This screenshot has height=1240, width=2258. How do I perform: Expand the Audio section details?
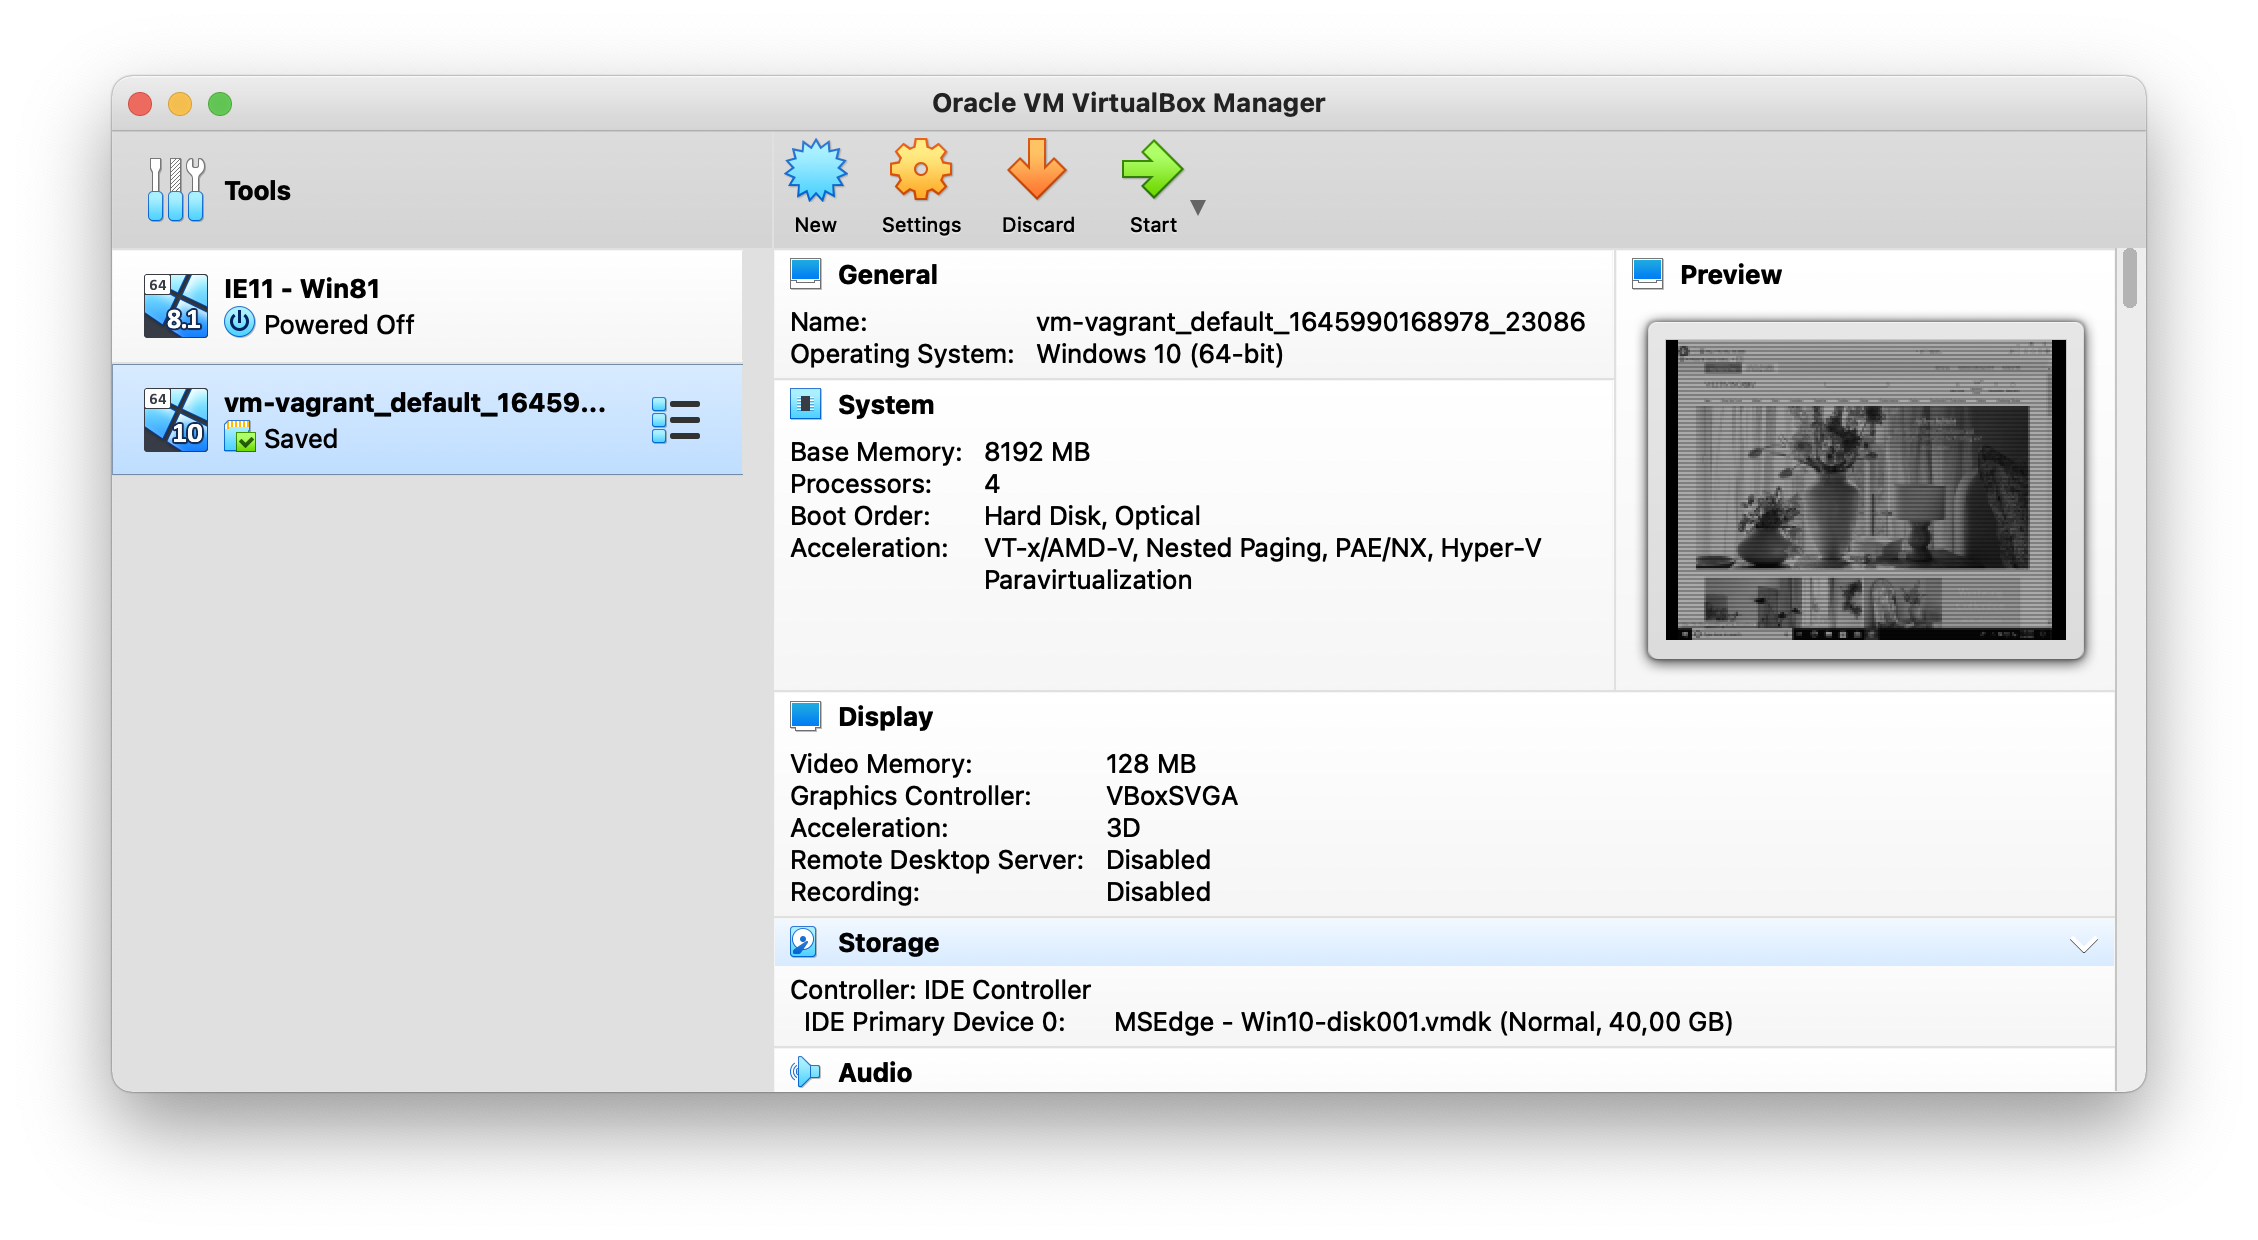click(x=874, y=1070)
